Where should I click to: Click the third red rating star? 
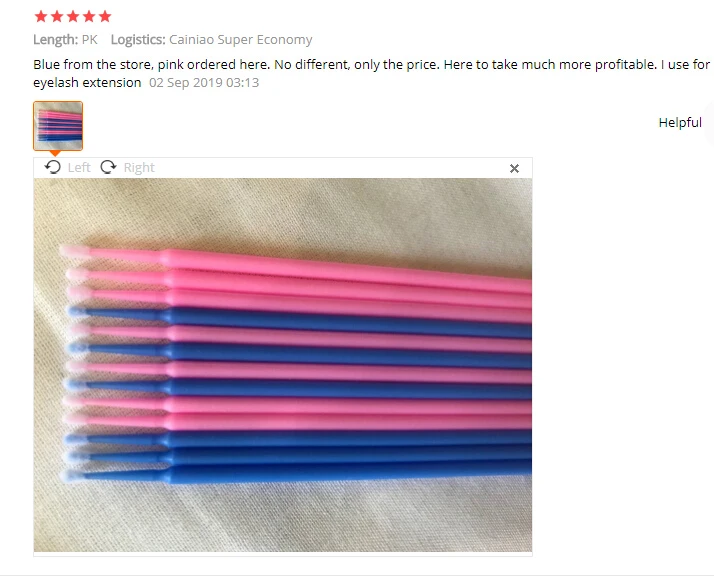click(73, 17)
